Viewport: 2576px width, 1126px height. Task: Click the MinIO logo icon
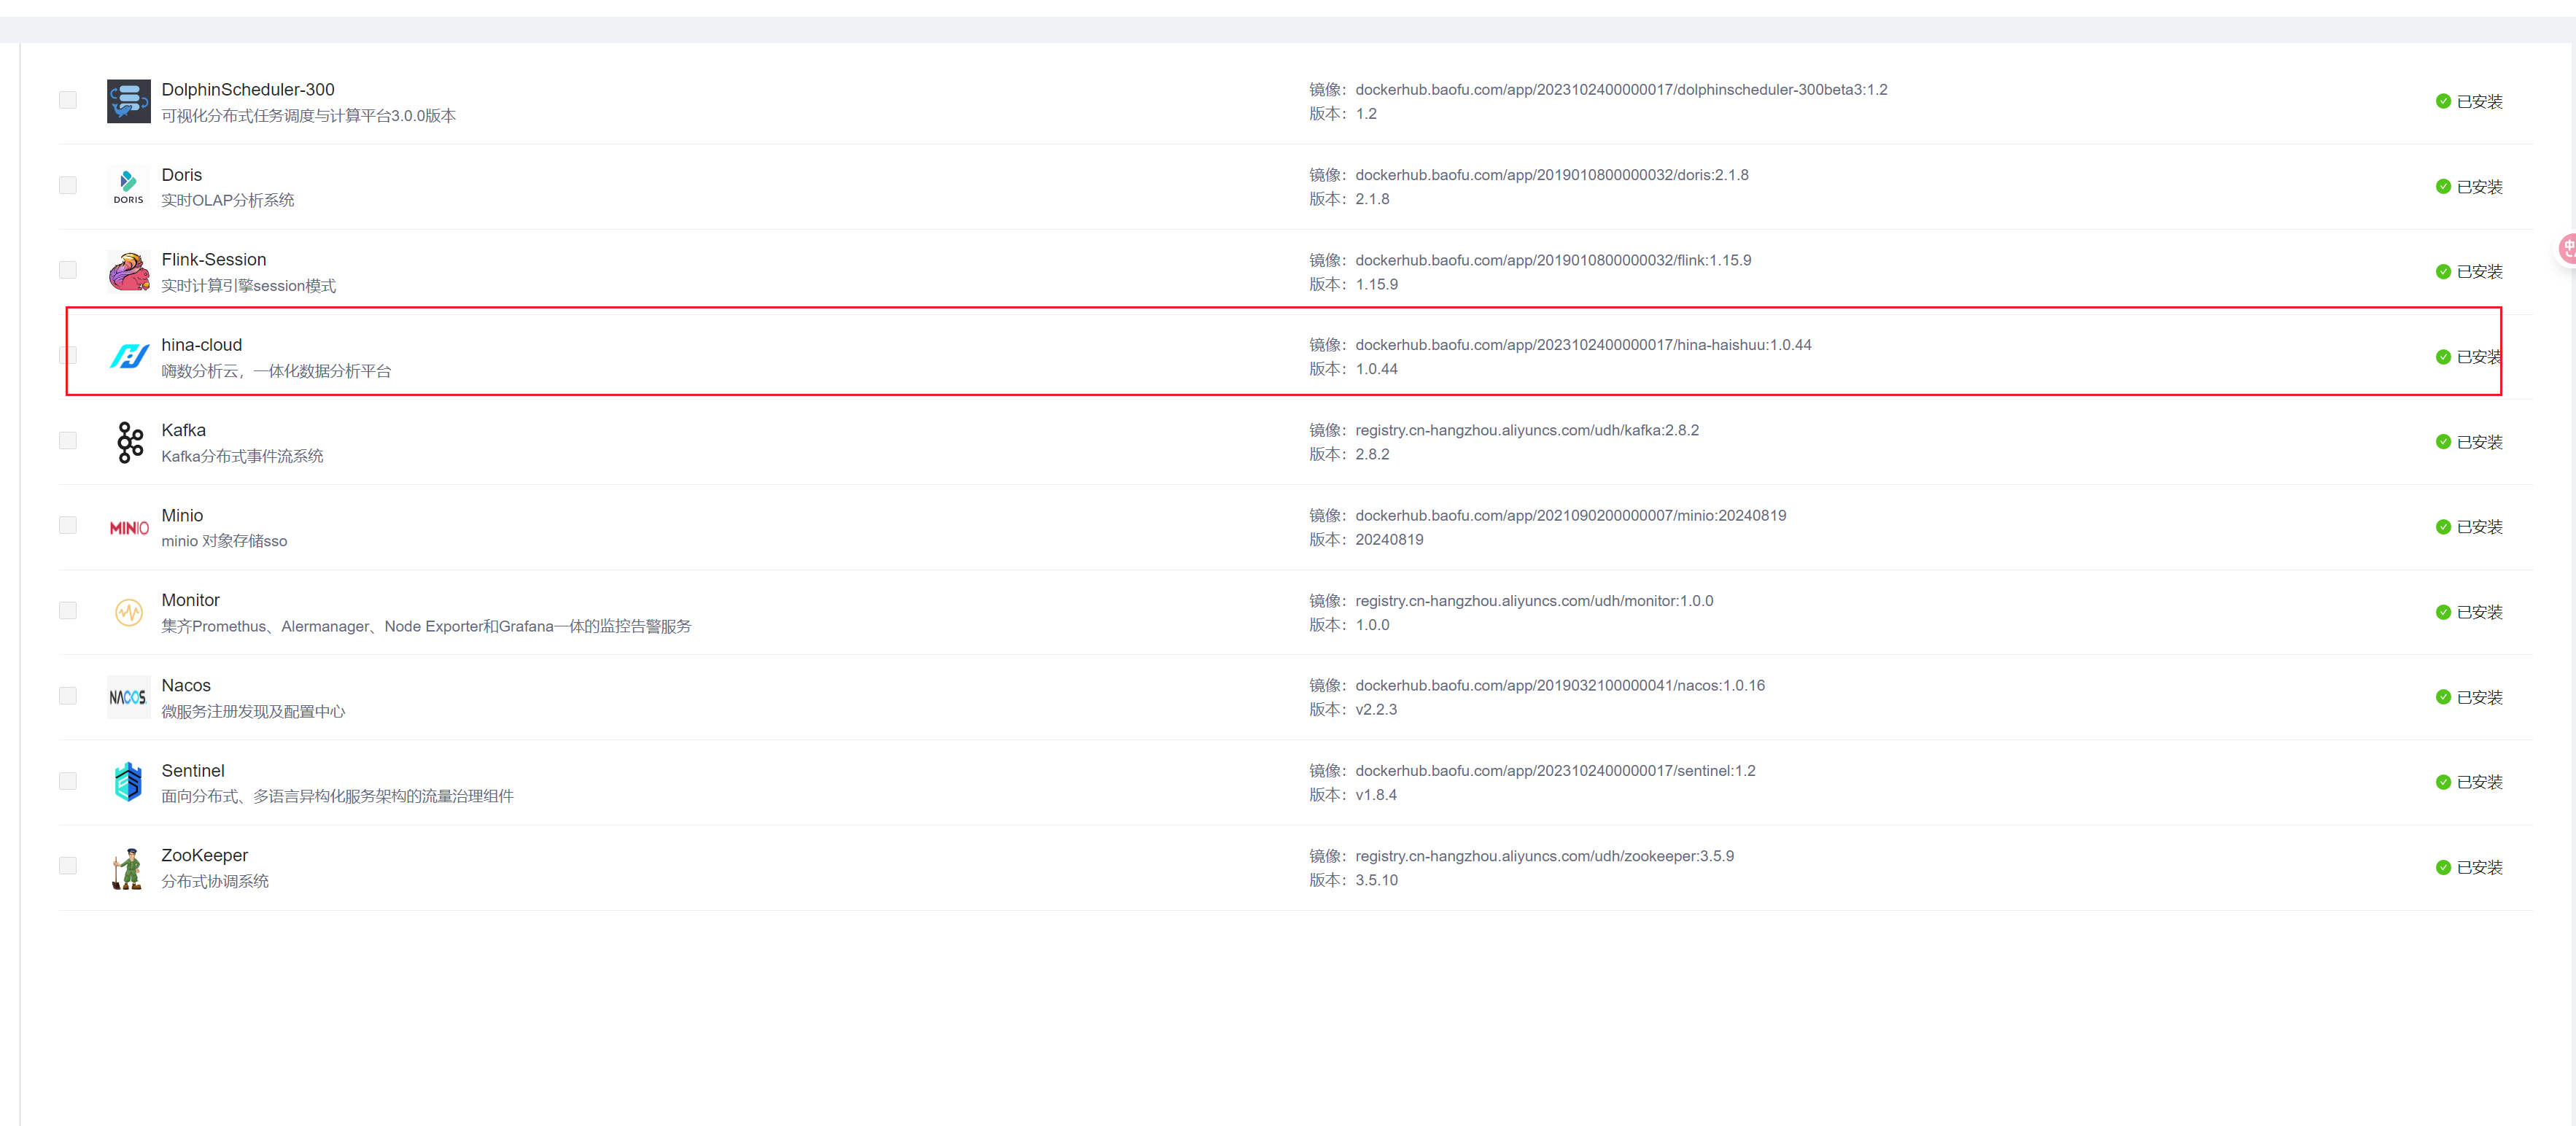point(129,527)
